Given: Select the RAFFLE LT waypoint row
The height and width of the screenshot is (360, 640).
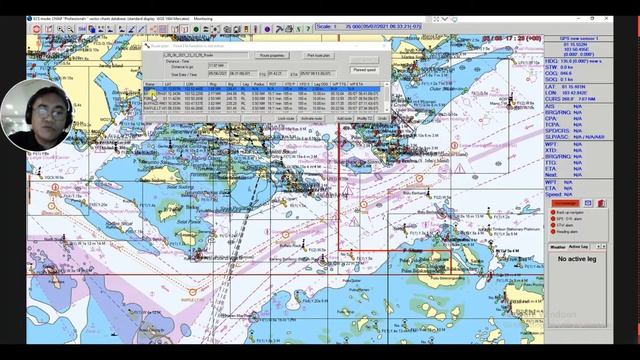Looking at the screenshot, I should pos(262,109).
